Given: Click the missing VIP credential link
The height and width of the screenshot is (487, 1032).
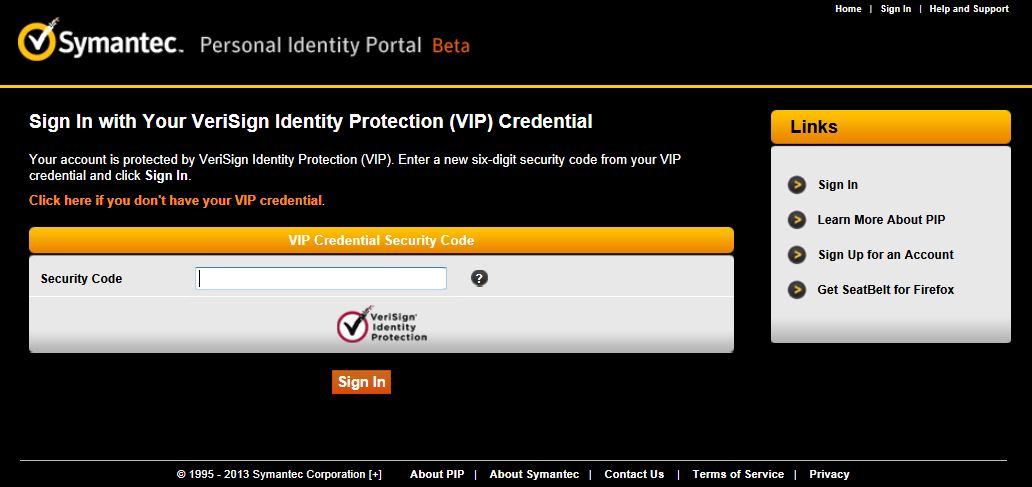Looking at the screenshot, I should click(176, 200).
